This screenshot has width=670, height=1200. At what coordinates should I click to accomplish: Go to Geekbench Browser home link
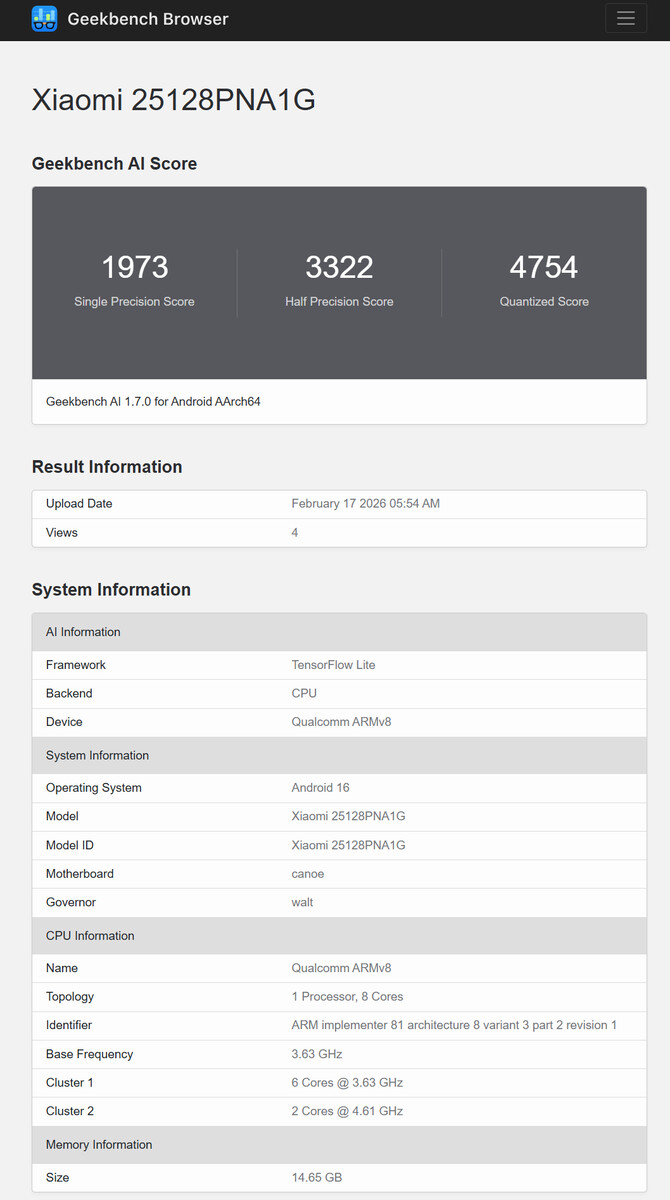(x=147, y=19)
